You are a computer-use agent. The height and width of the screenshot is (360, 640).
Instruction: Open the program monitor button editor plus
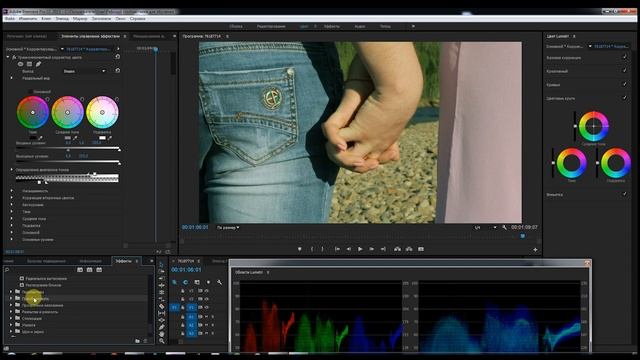535,250
